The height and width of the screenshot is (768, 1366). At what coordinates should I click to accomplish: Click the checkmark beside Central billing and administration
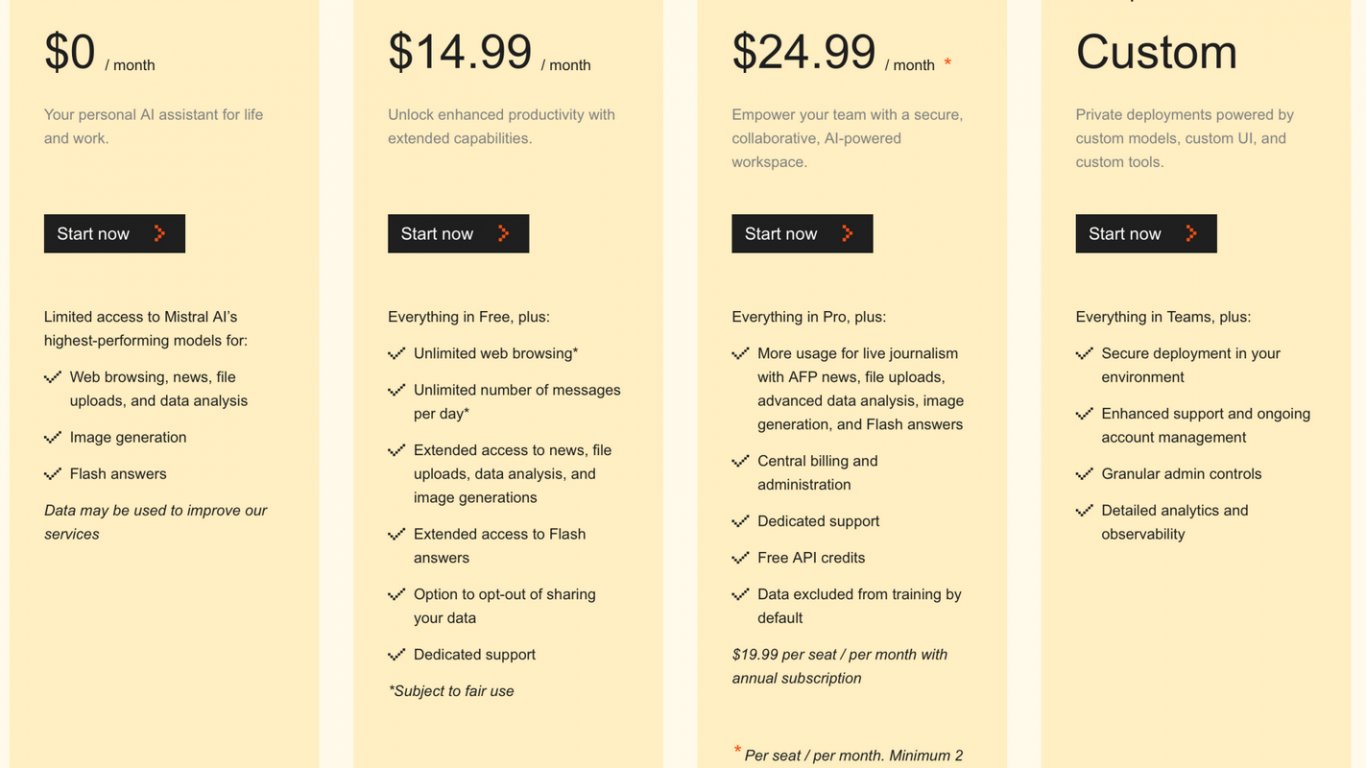[x=741, y=461]
